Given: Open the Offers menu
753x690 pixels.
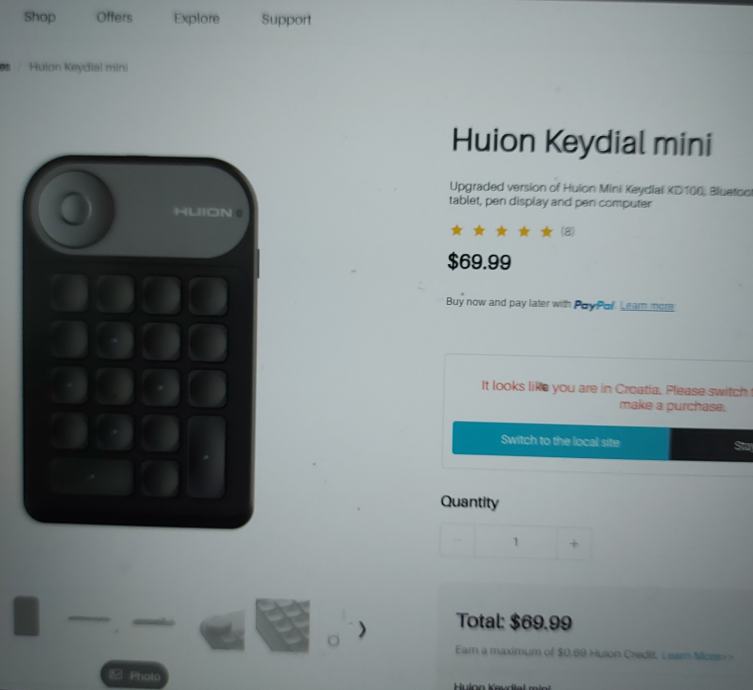Looking at the screenshot, I should [x=114, y=17].
